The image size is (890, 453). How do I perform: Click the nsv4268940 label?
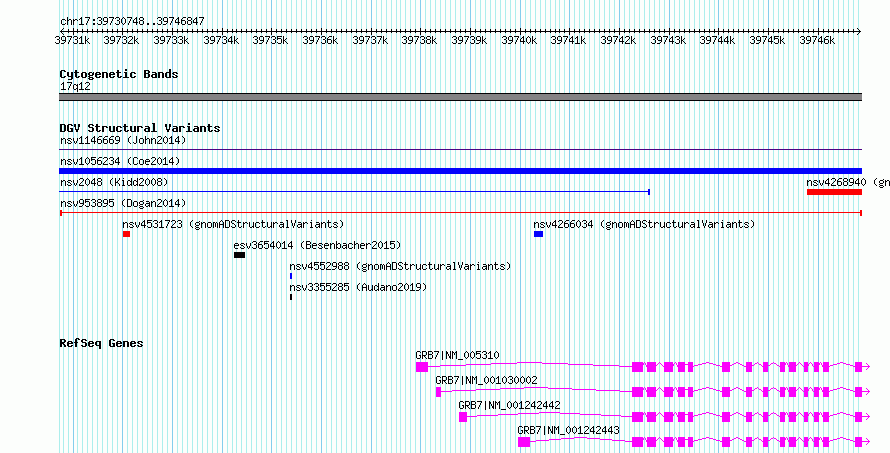[x=848, y=182]
